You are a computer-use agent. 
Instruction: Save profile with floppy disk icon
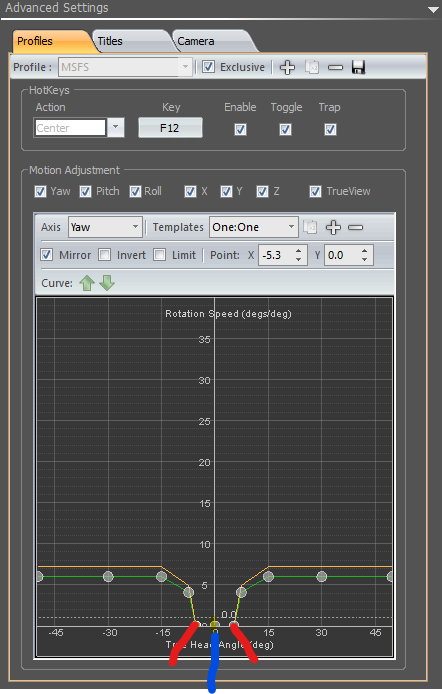coord(358,67)
